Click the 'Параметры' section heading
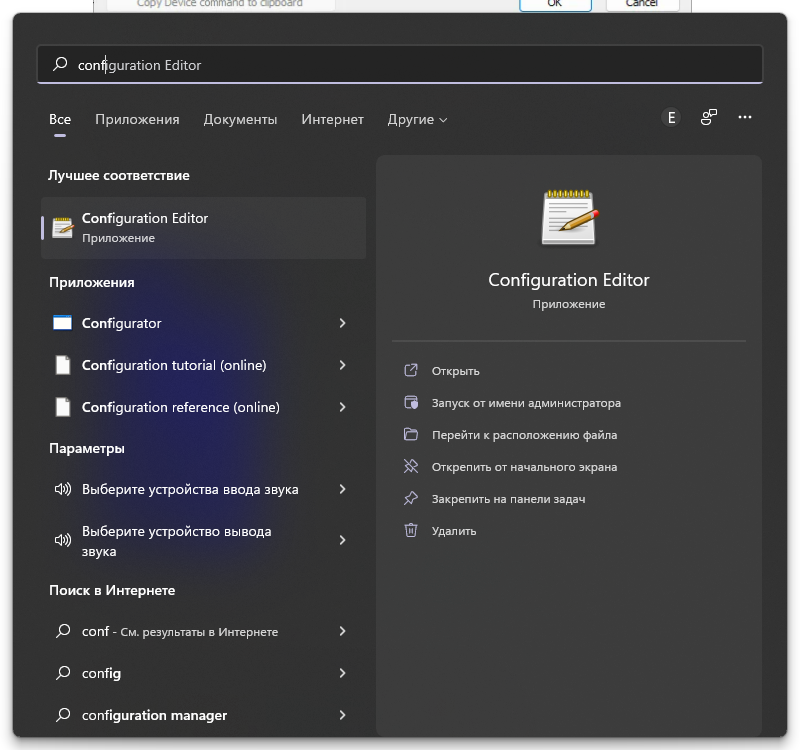Screen dimensions: 800x750 87,448
